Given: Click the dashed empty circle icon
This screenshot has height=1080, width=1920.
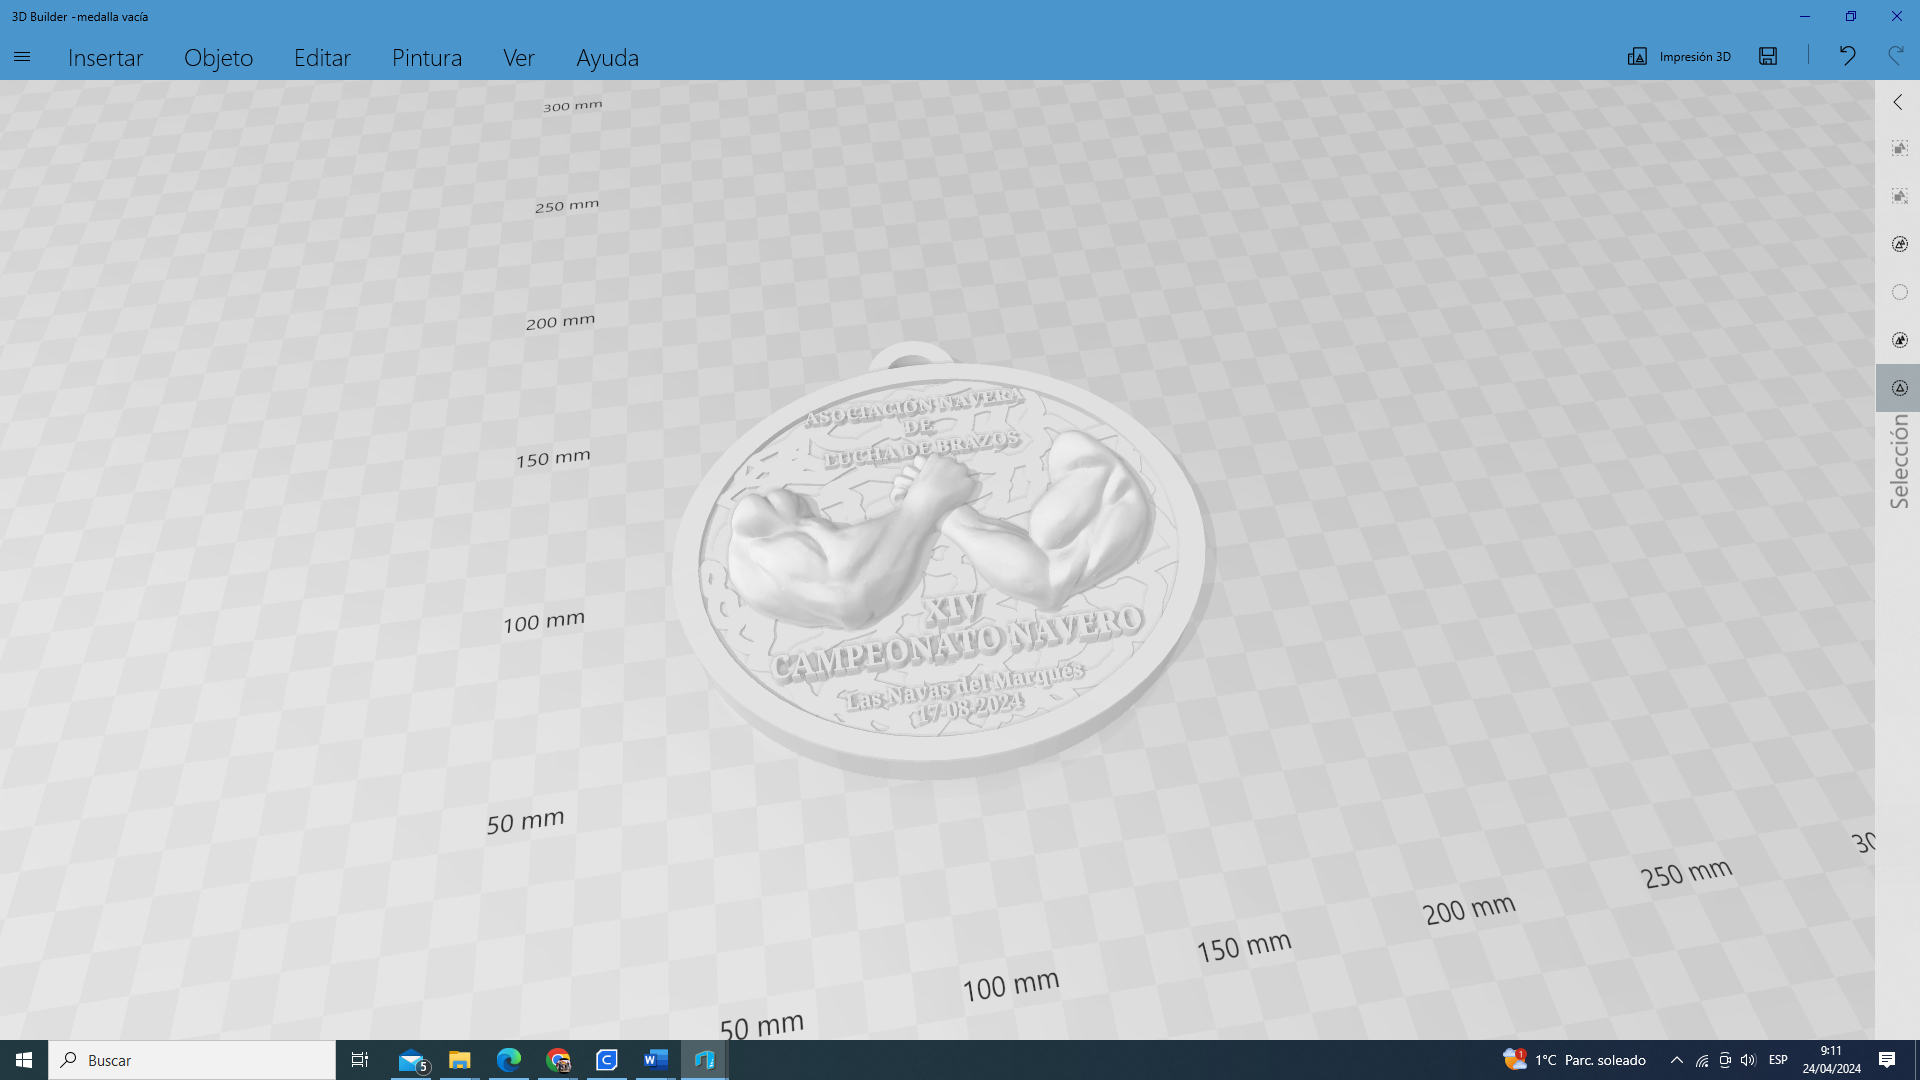Looking at the screenshot, I should (1899, 292).
